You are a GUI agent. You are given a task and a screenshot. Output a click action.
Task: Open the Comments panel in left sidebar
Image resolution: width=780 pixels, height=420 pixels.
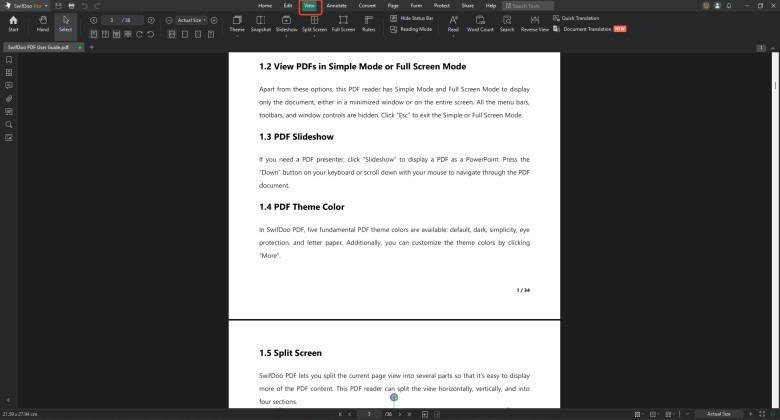tap(9, 86)
